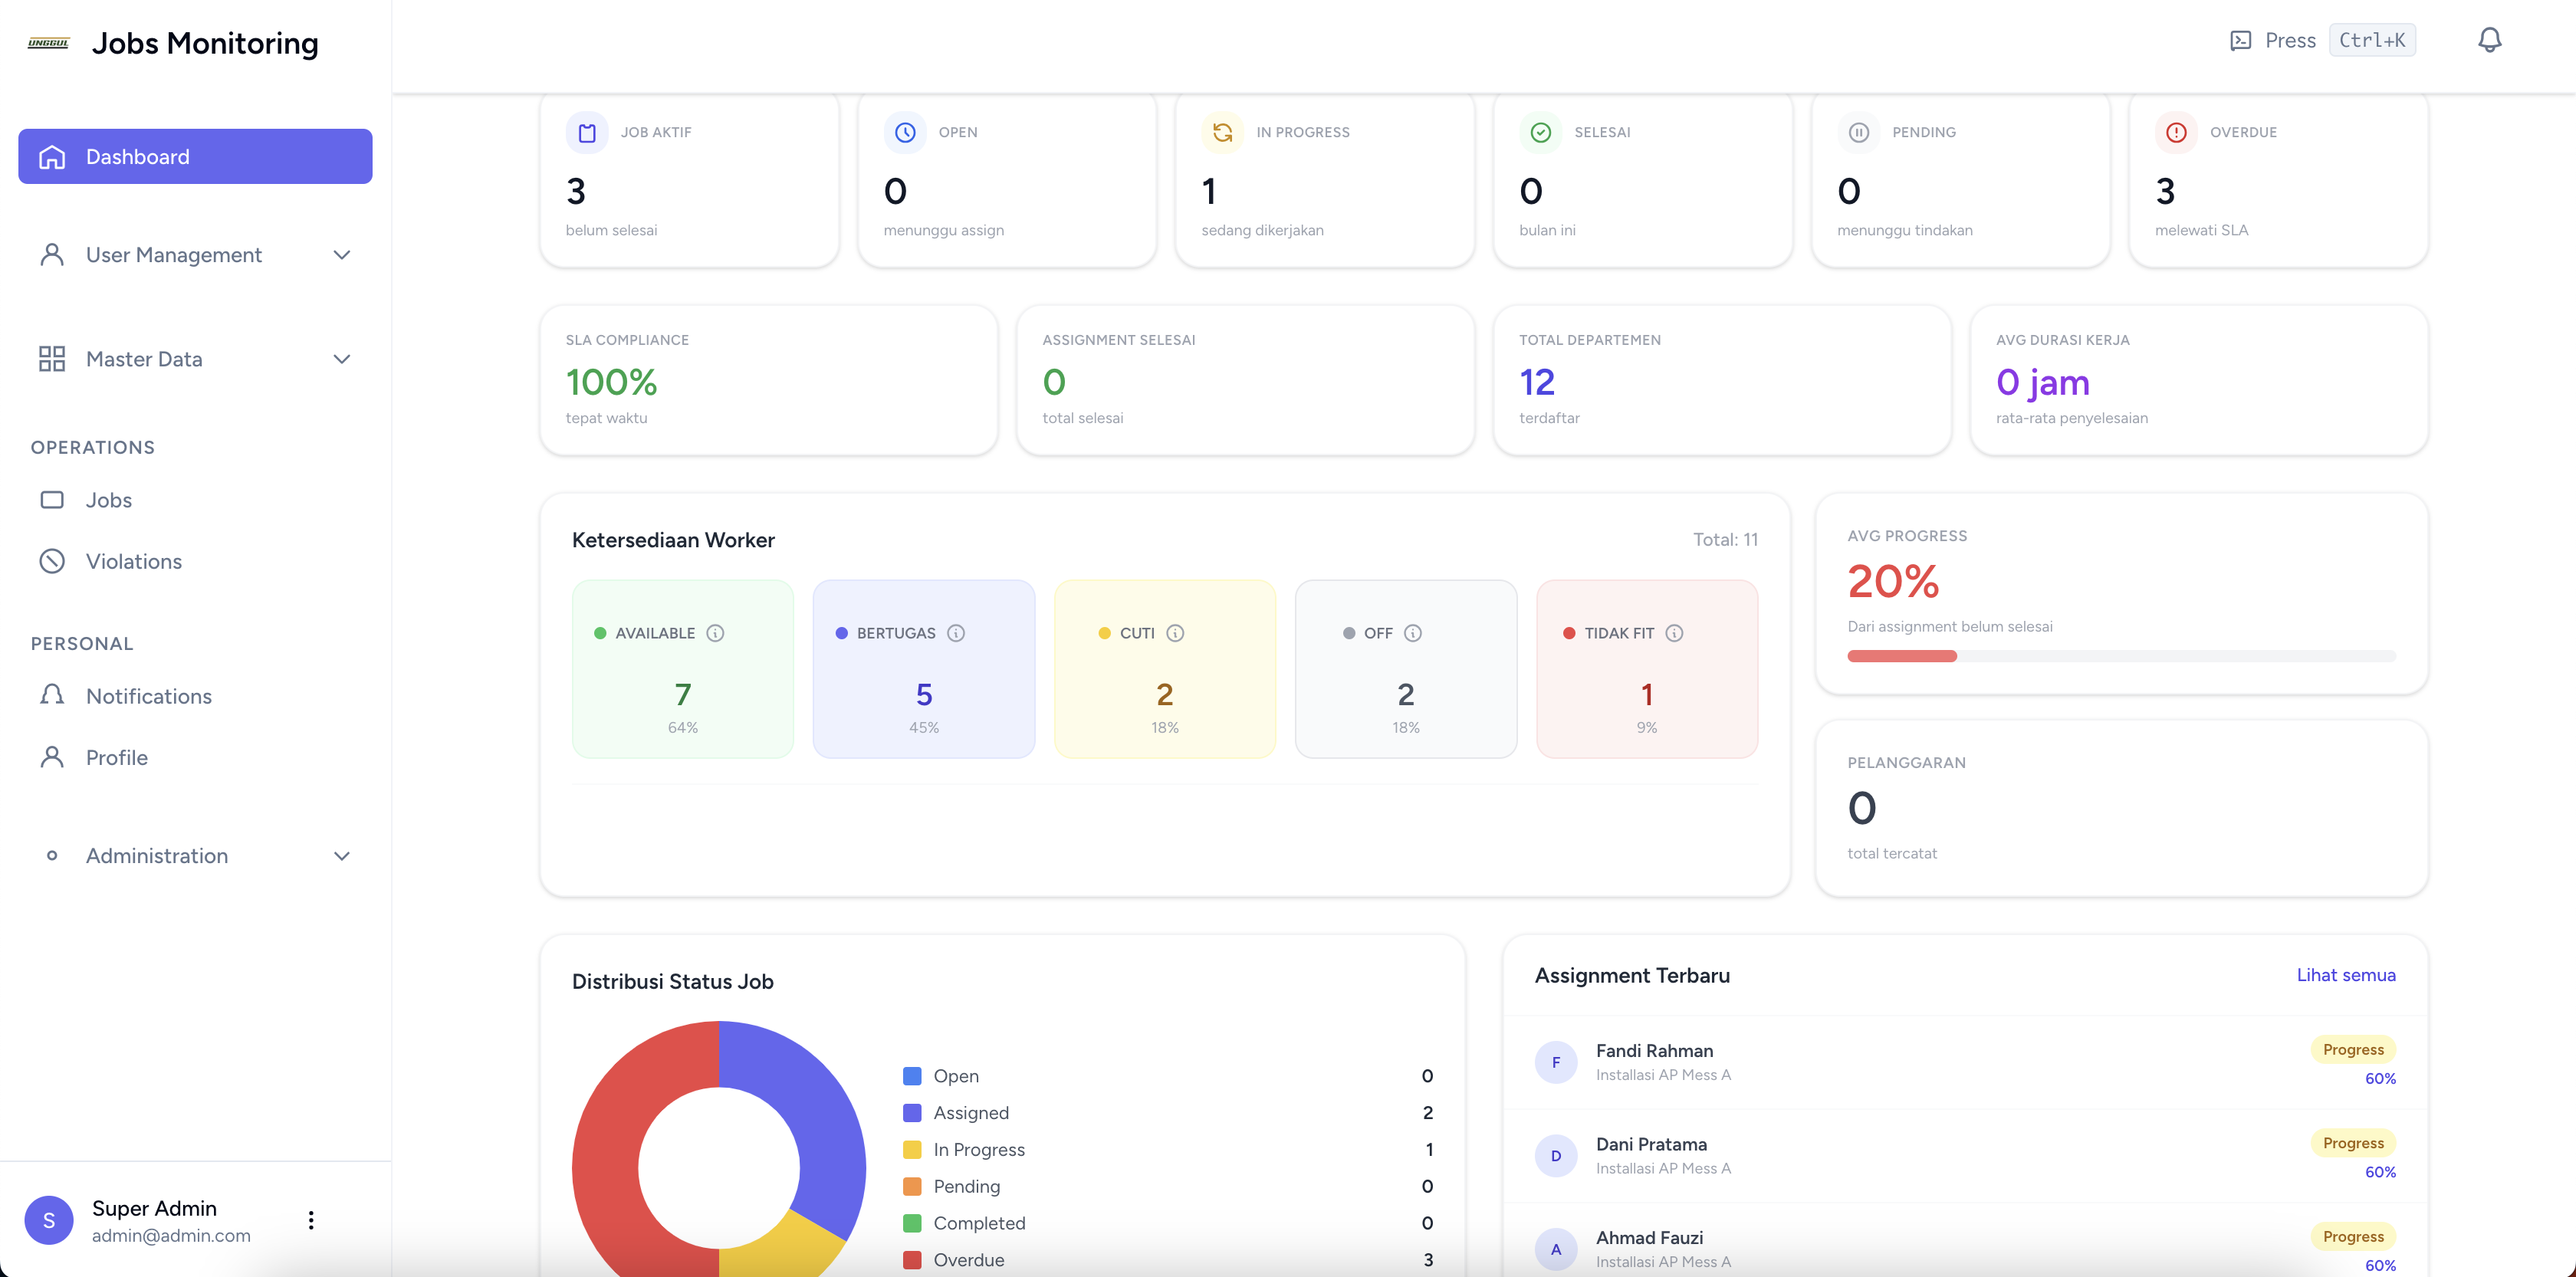The width and height of the screenshot is (2576, 1277).
Task: Click the Available info icon
Action: pos(715,633)
